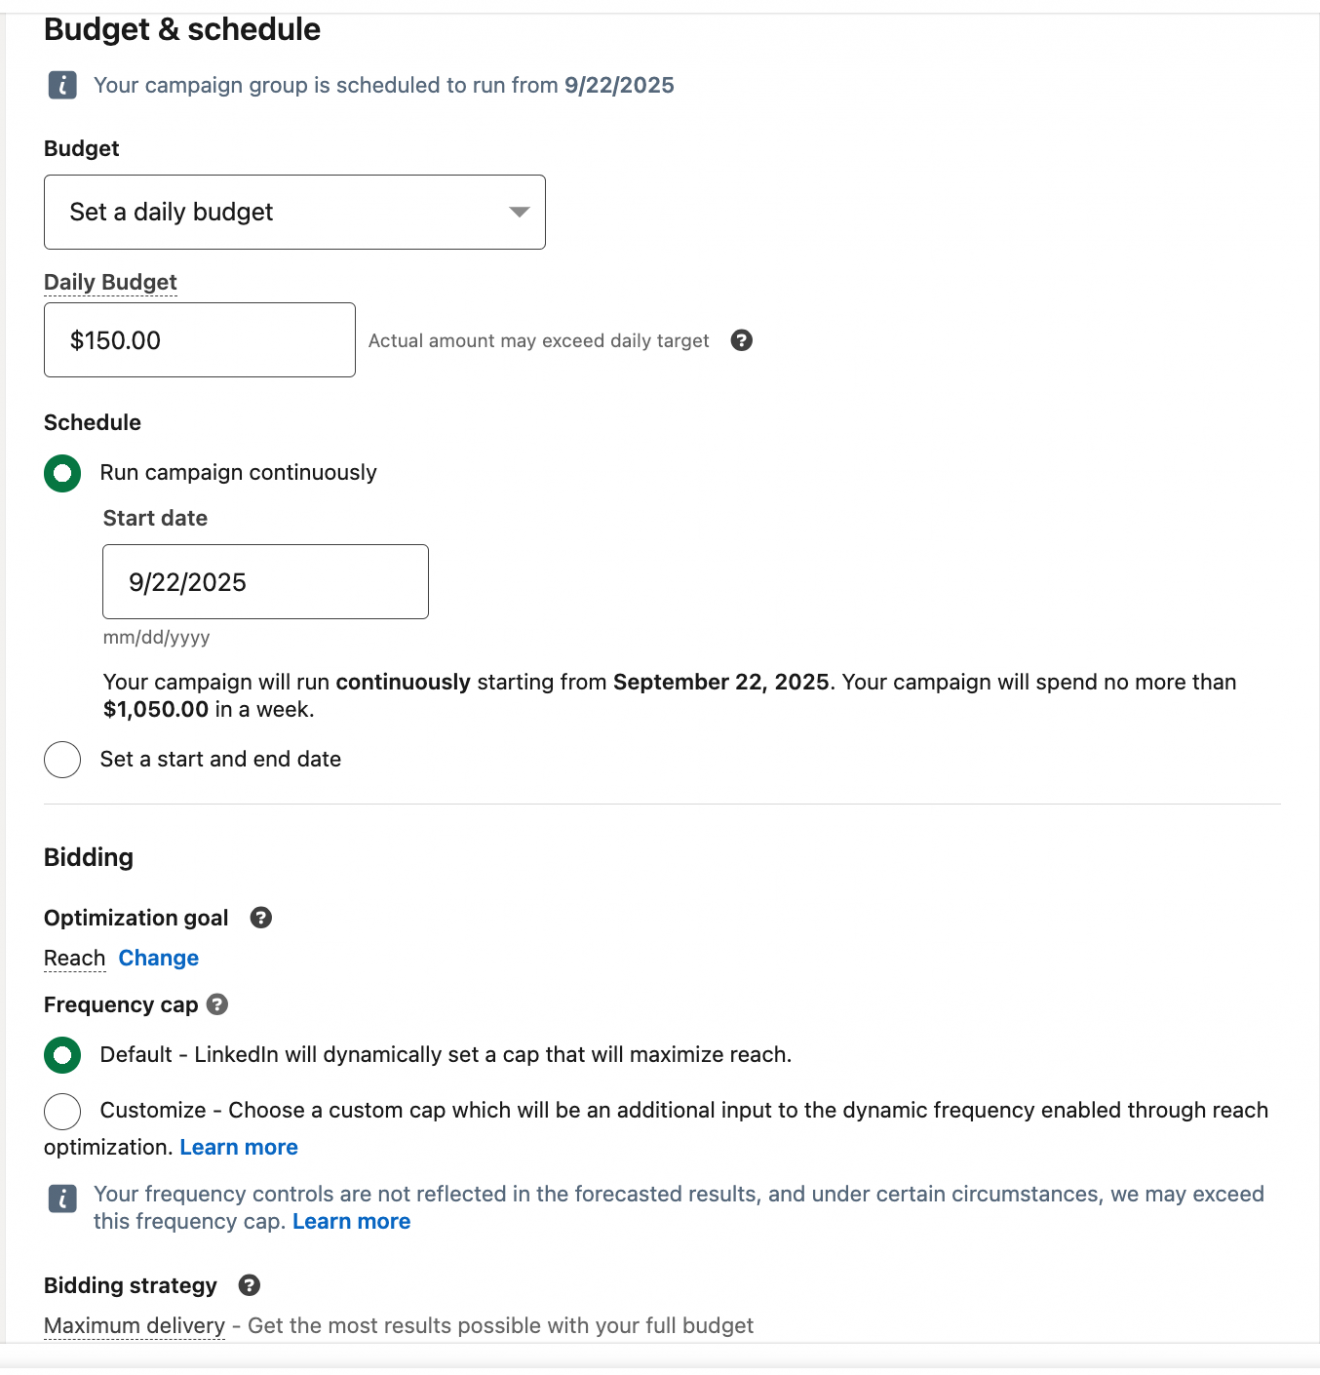Click the info icon beside campaign group schedule
The width and height of the screenshot is (1320, 1375).
(x=63, y=85)
